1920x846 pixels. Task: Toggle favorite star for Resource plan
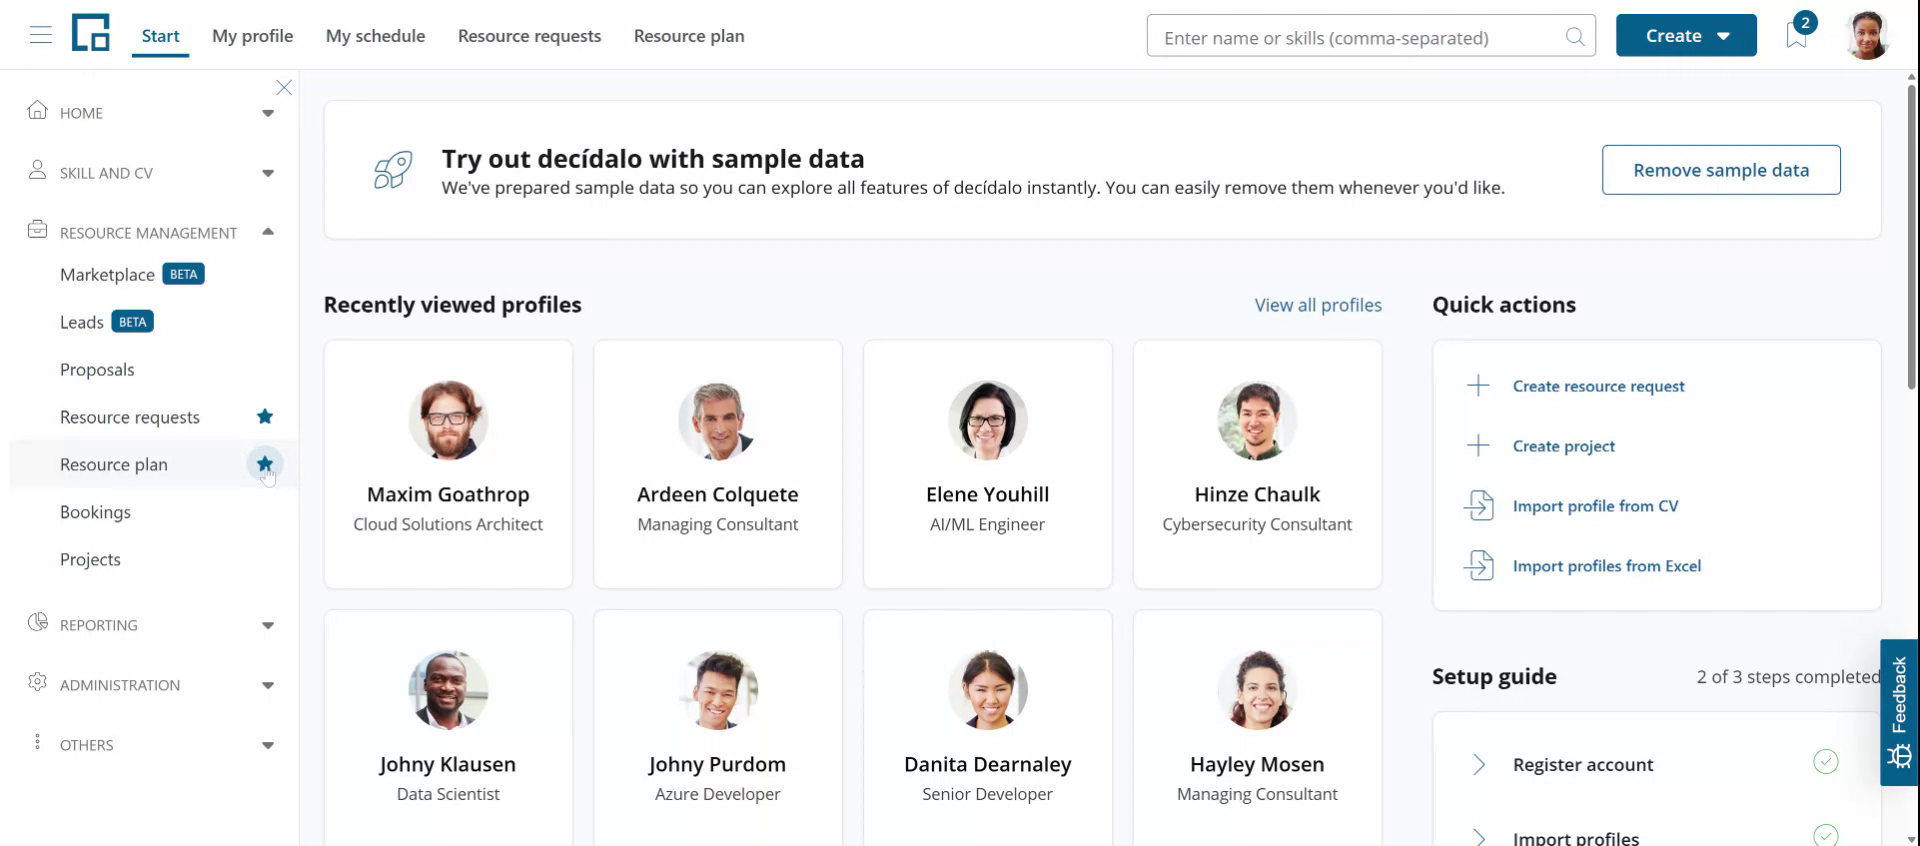[x=265, y=464]
